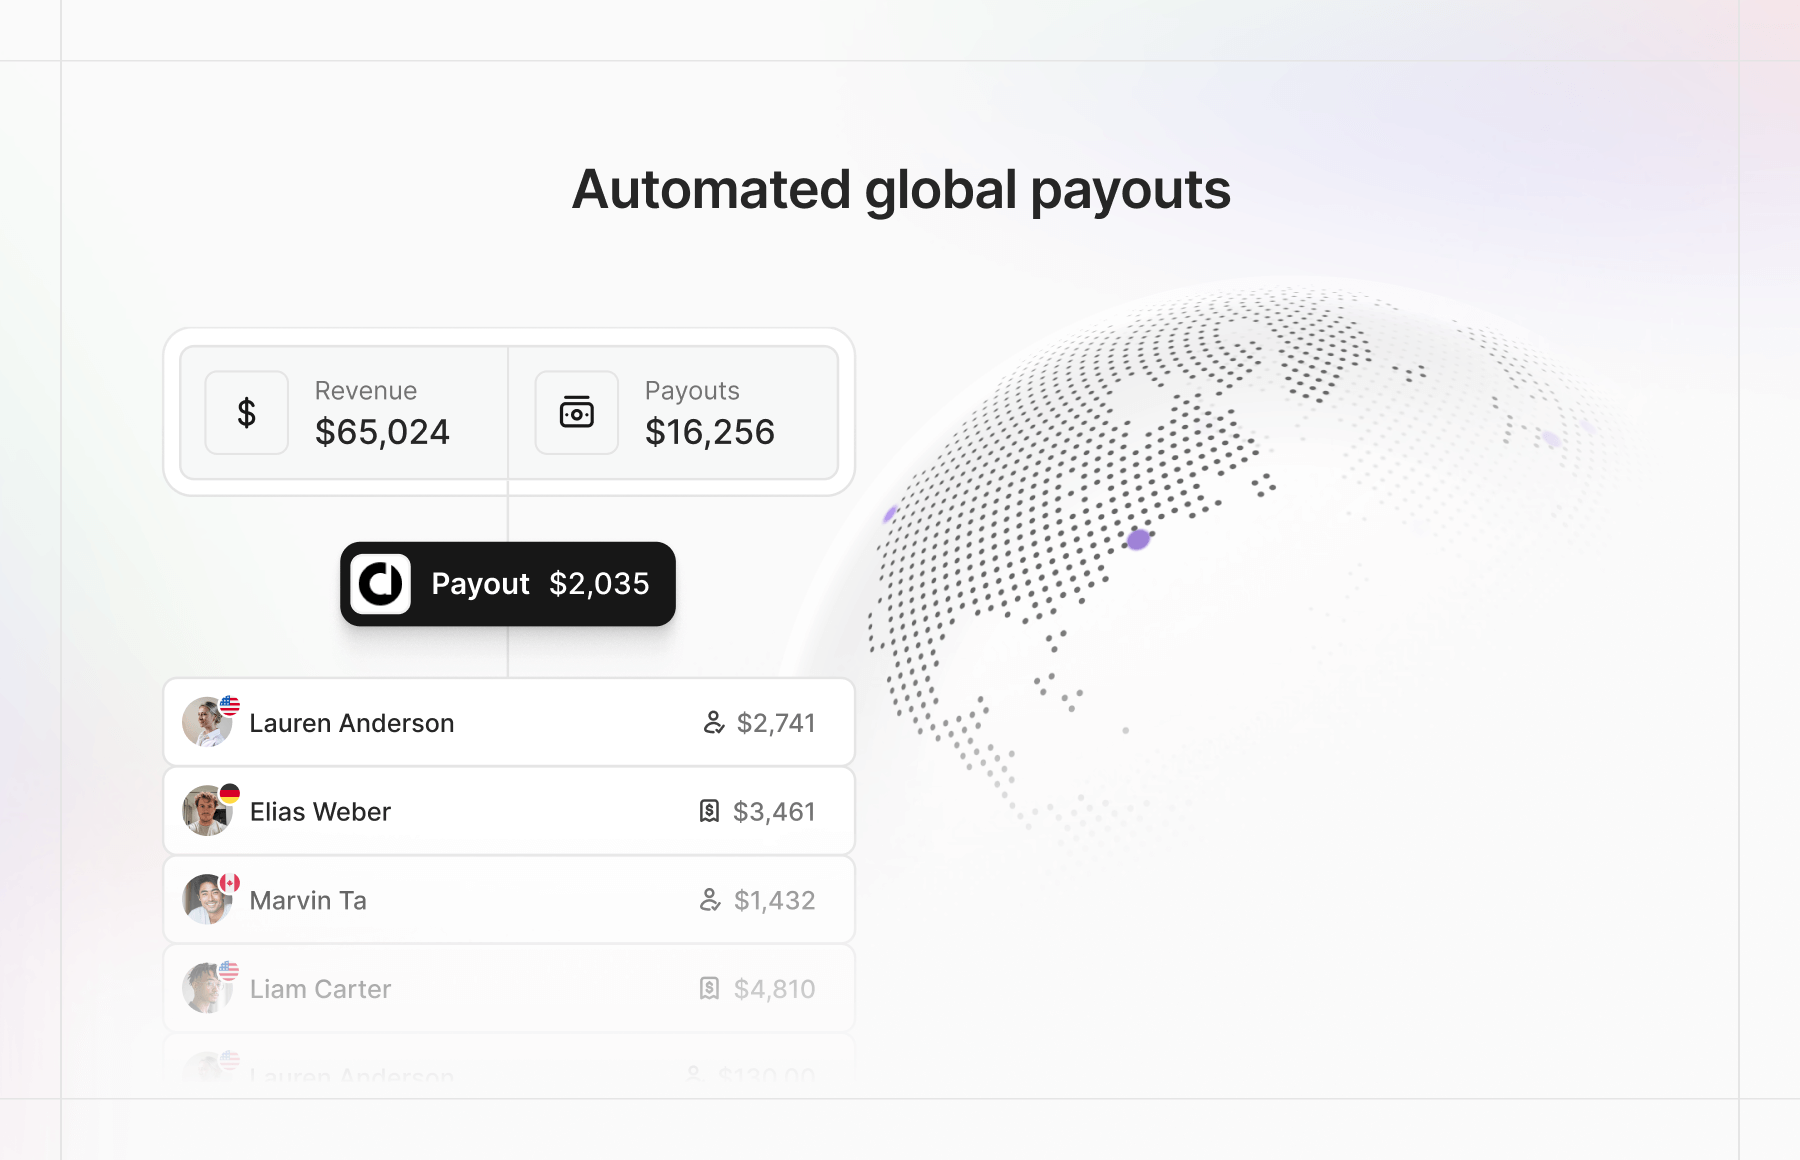Click Elias Weber's German flag badge
Screen dimensions: 1800x1160
230,794
